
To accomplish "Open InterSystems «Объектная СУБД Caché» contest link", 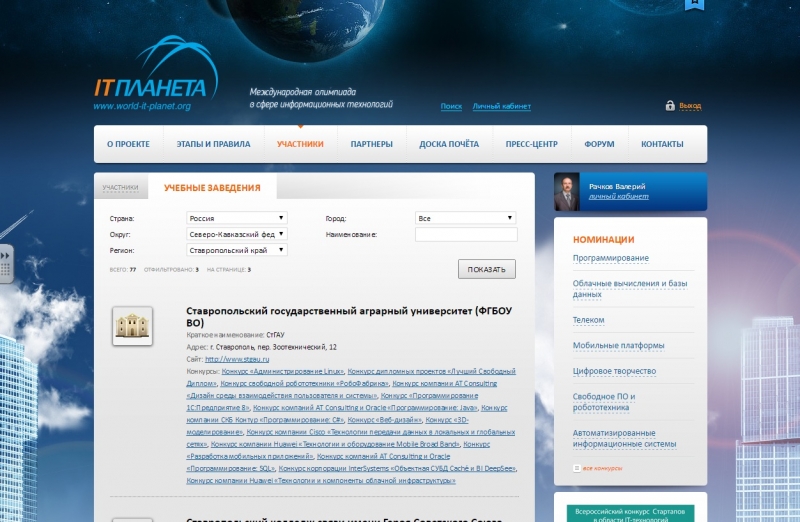I will [397, 468].
